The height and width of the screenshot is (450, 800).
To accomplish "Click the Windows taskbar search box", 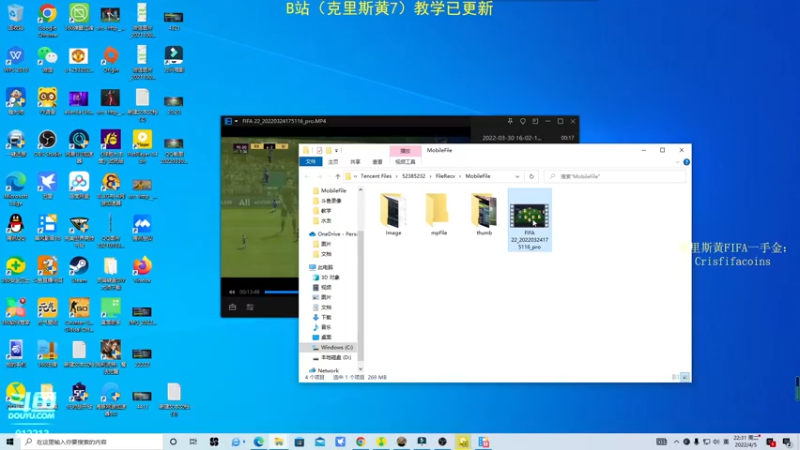I will coord(92,442).
